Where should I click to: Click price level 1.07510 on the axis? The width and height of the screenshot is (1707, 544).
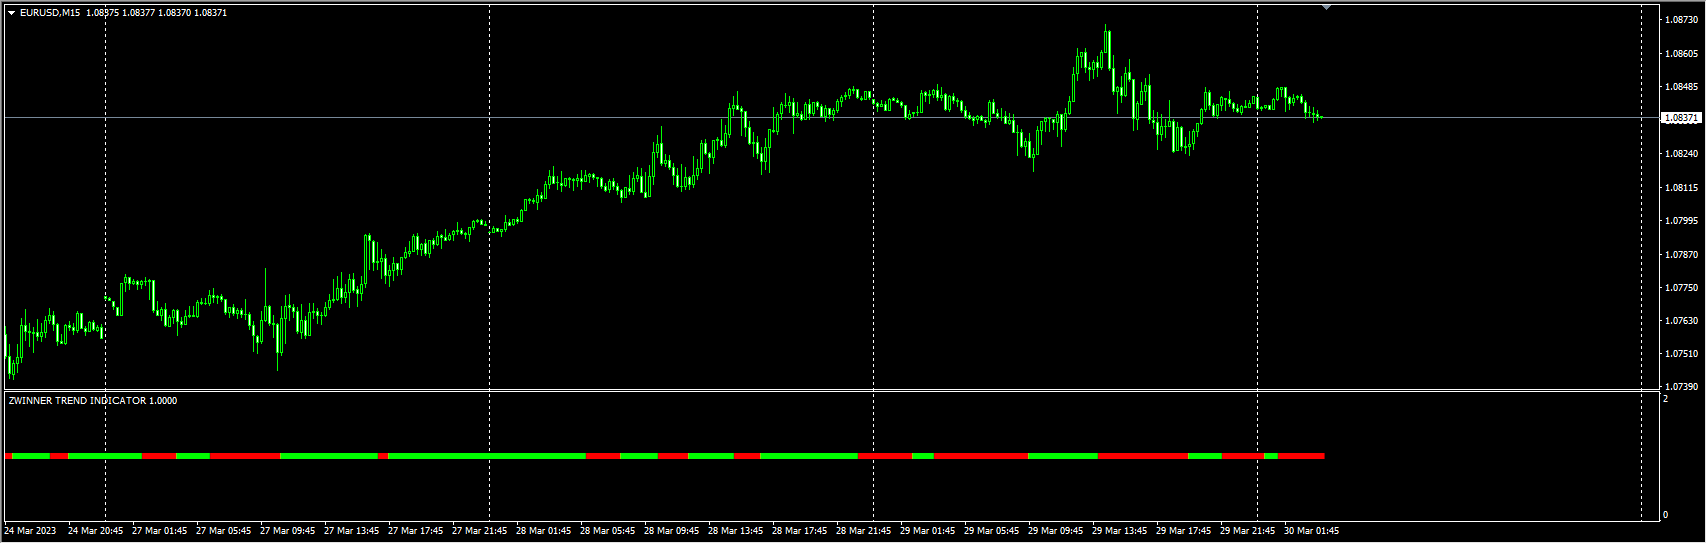click(x=1681, y=354)
